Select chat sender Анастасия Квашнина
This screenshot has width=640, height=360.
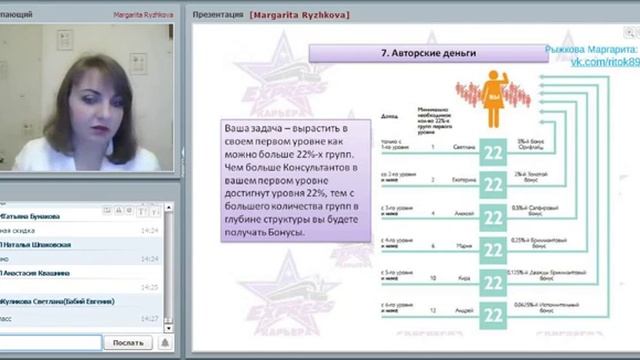click(35, 273)
